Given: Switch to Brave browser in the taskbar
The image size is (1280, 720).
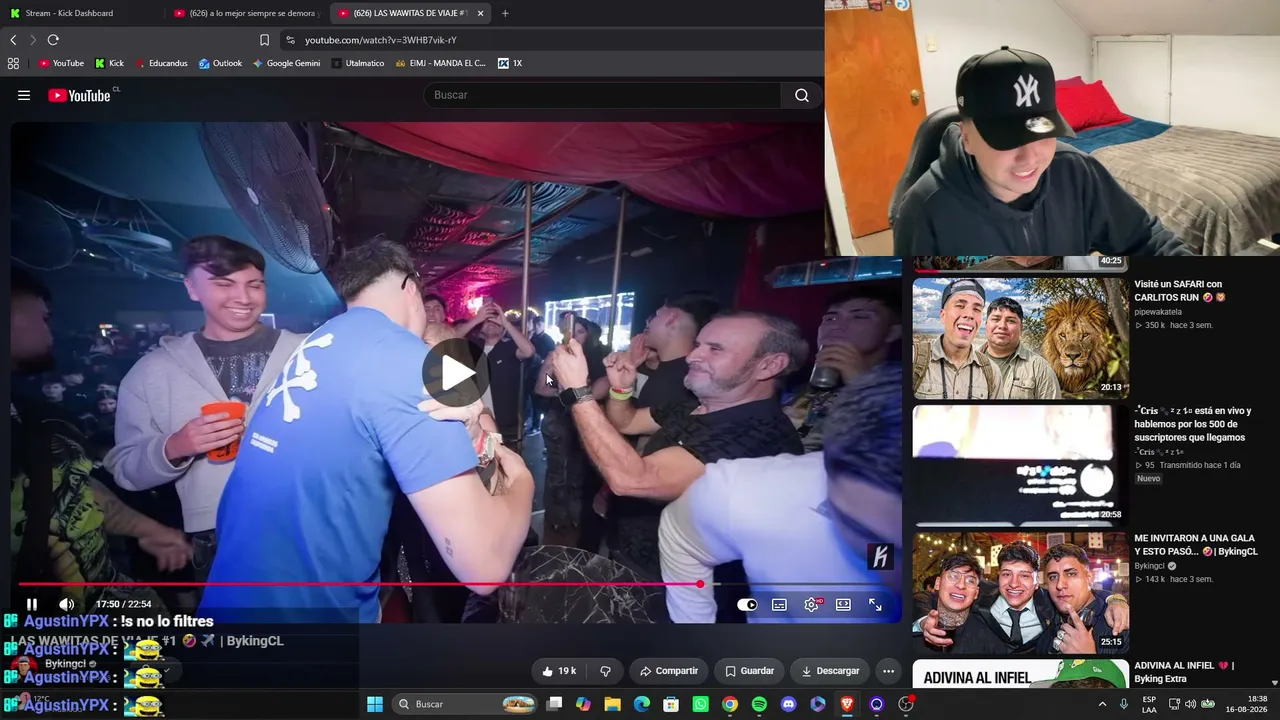Looking at the screenshot, I should tap(847, 704).
